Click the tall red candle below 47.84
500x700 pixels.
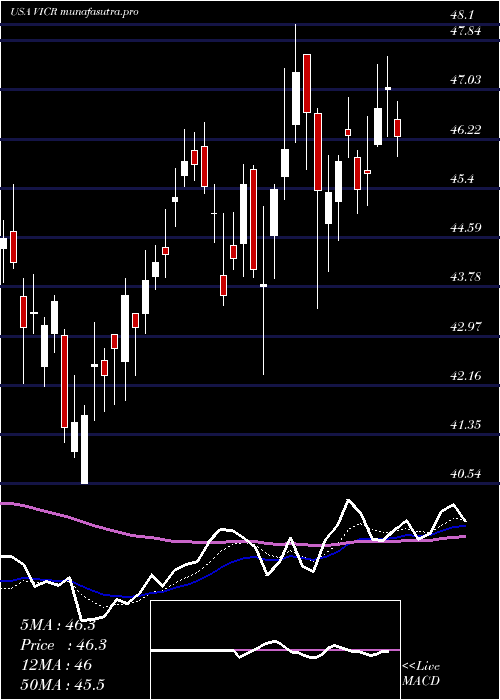307,83
